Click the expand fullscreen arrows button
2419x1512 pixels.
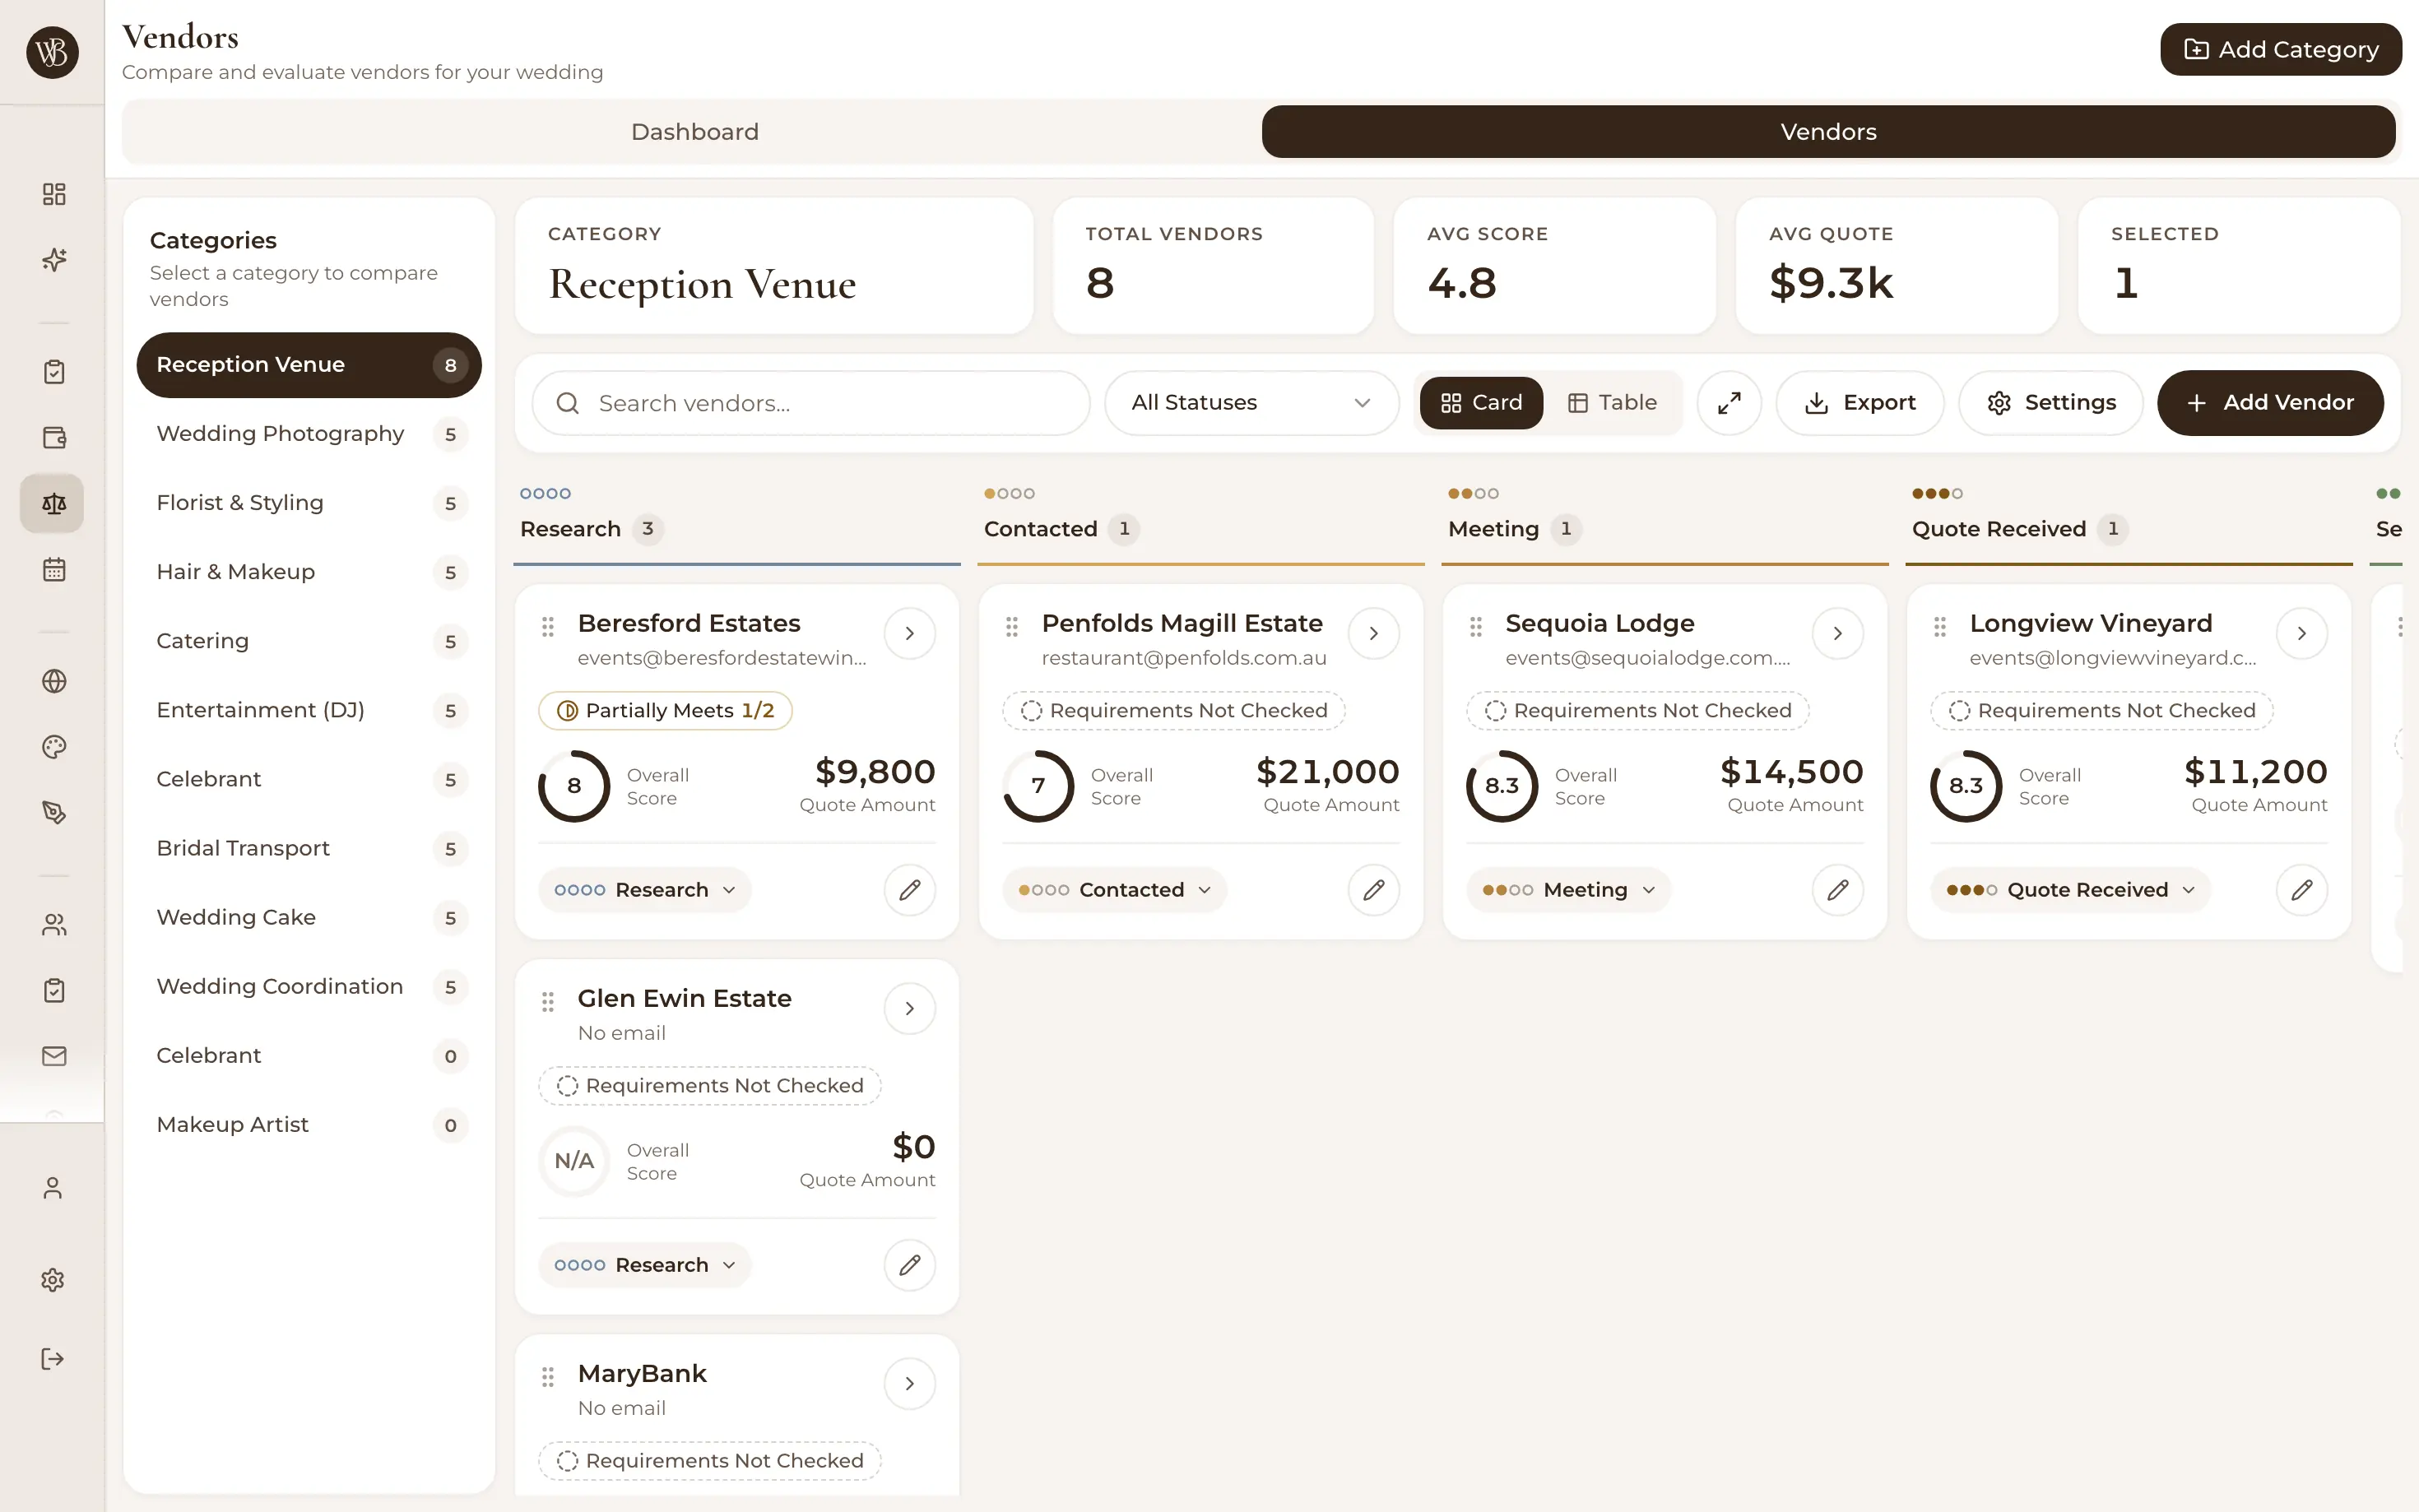(x=1729, y=403)
